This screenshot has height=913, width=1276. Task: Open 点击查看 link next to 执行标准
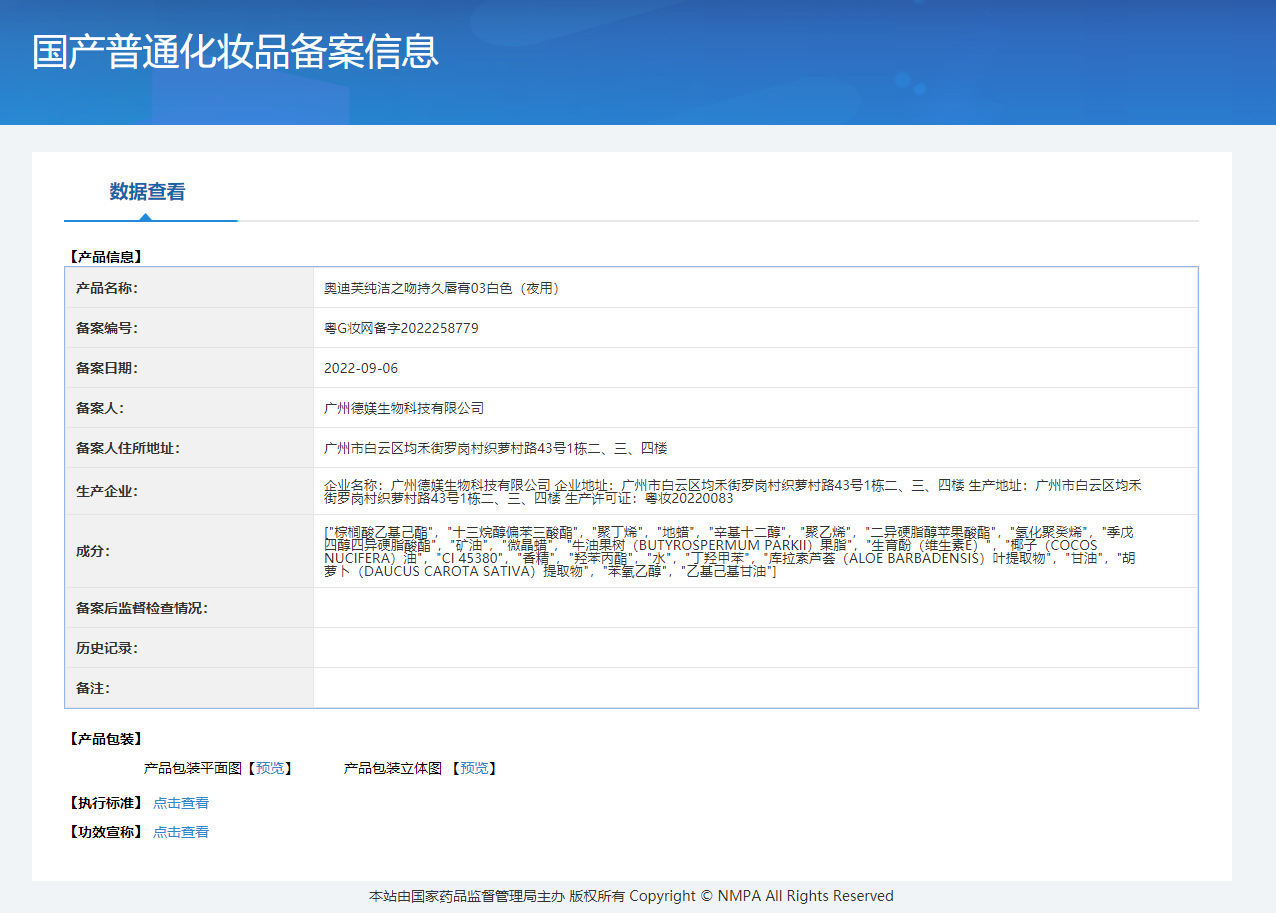point(181,803)
